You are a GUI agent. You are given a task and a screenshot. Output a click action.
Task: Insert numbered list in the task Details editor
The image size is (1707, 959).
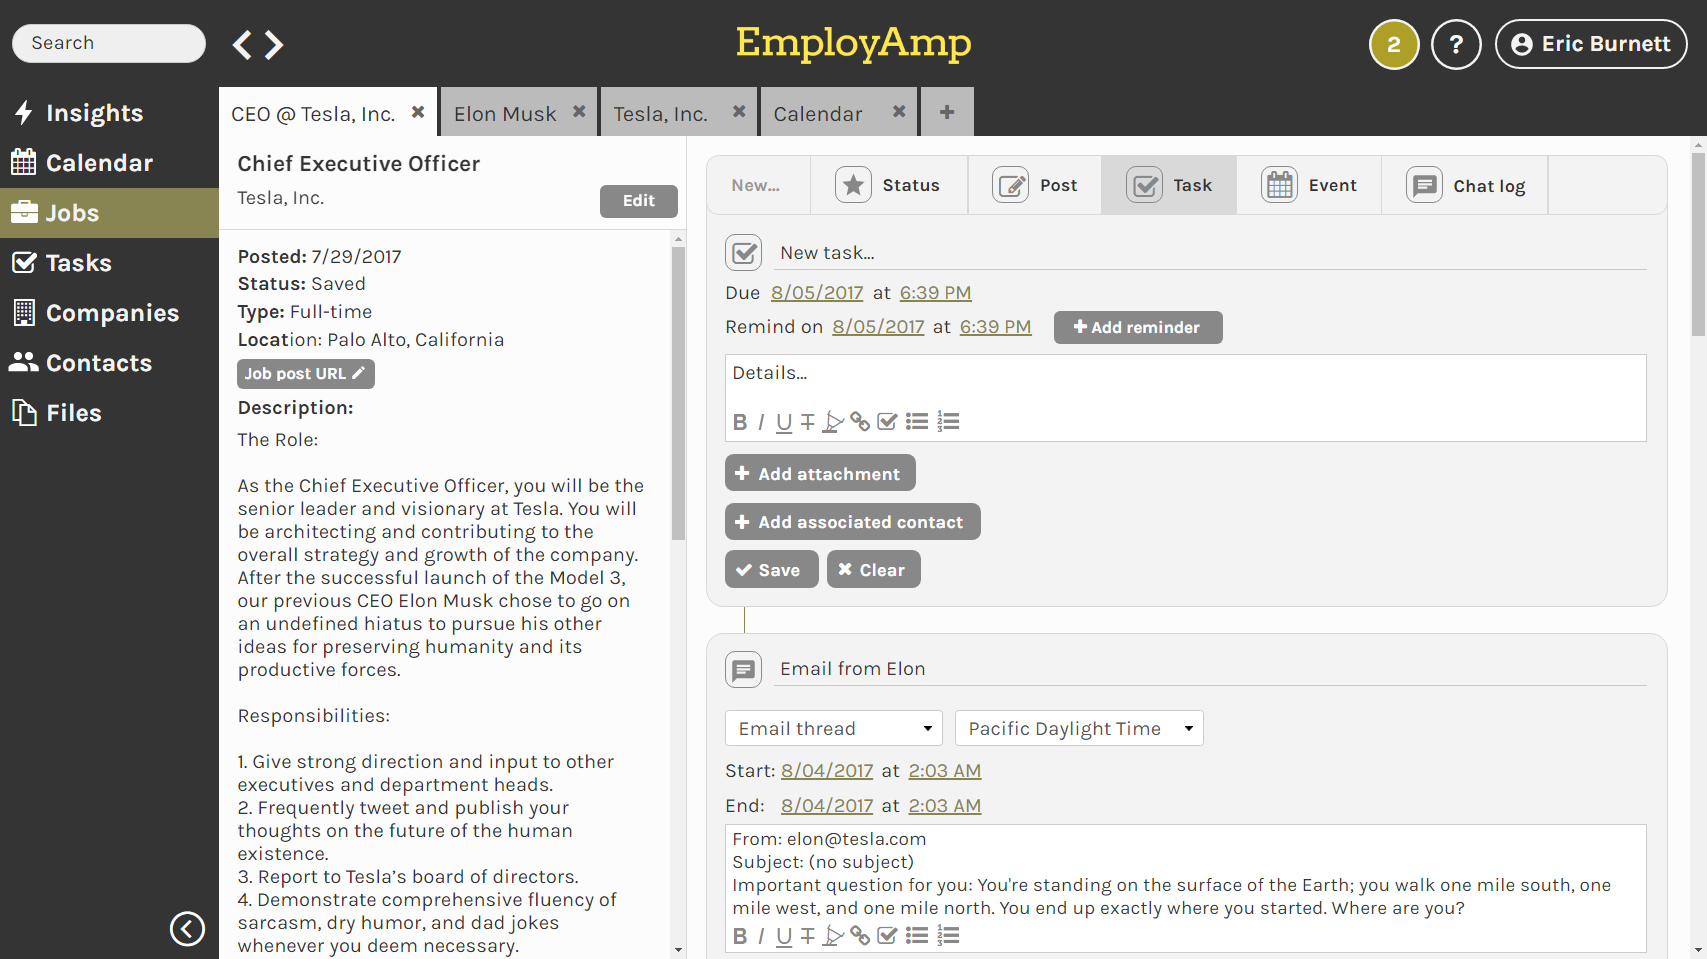[x=949, y=422]
